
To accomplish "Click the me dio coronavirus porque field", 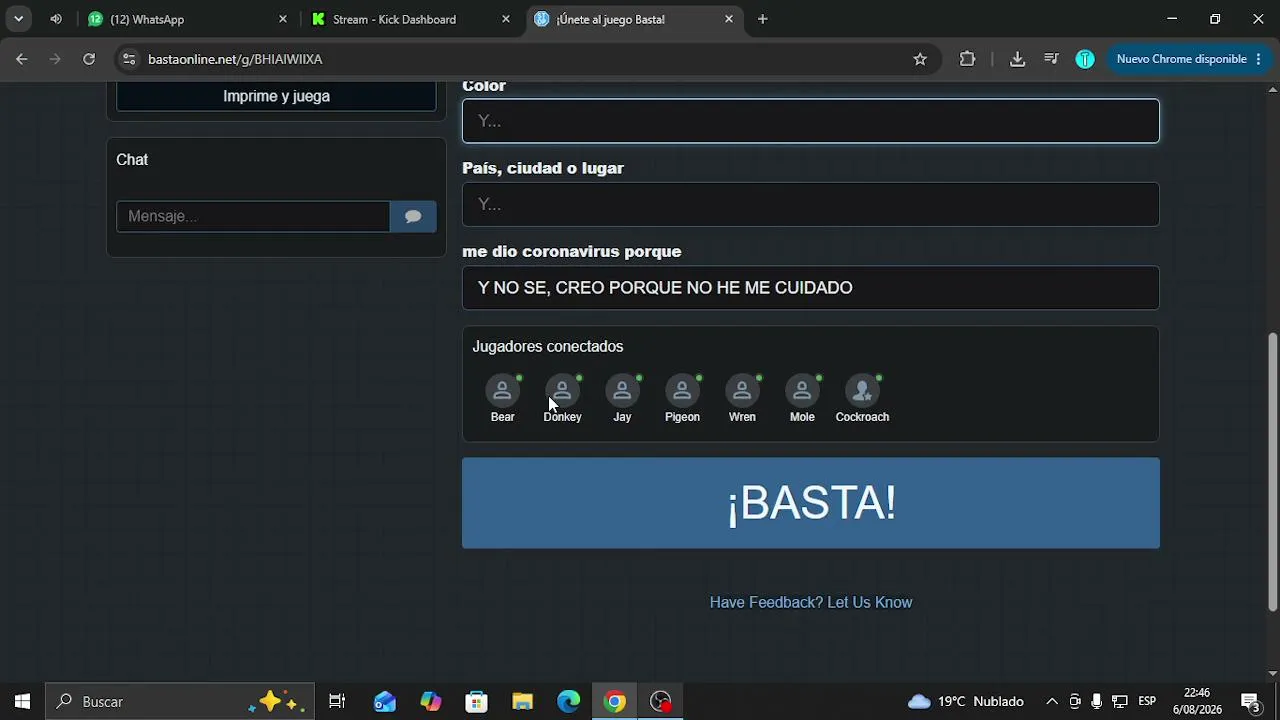I will (811, 288).
